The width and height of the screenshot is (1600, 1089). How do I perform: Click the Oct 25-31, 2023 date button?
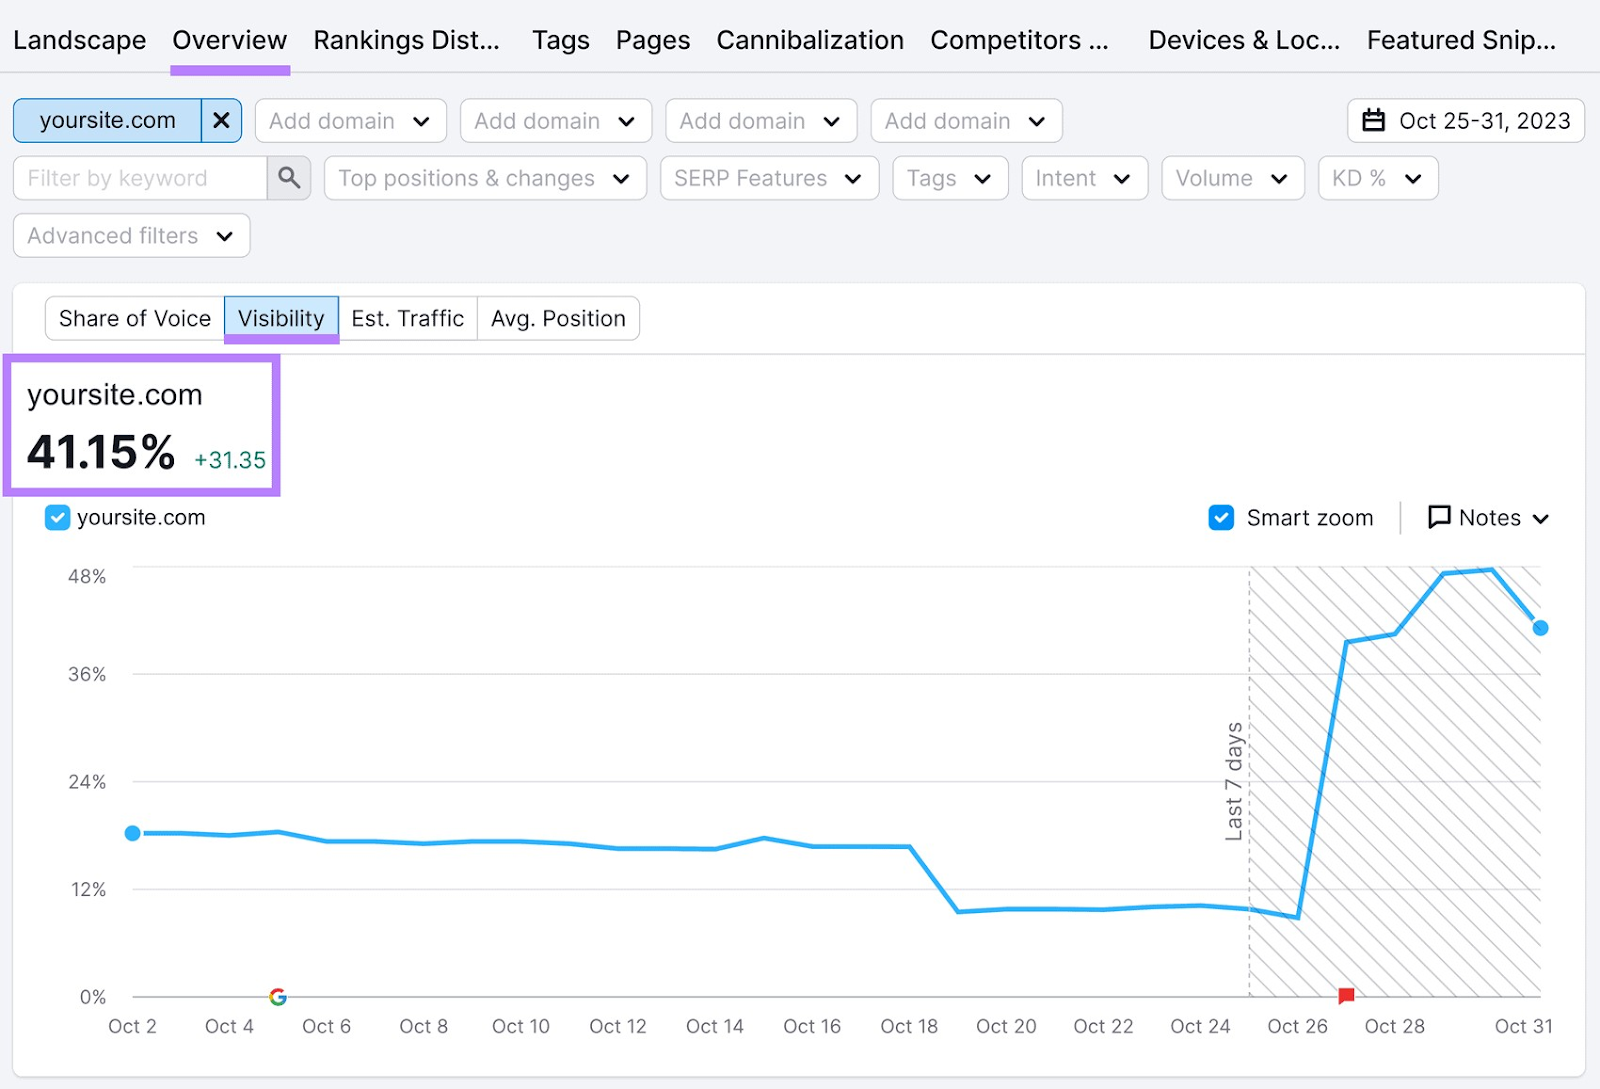pyautogui.click(x=1484, y=120)
